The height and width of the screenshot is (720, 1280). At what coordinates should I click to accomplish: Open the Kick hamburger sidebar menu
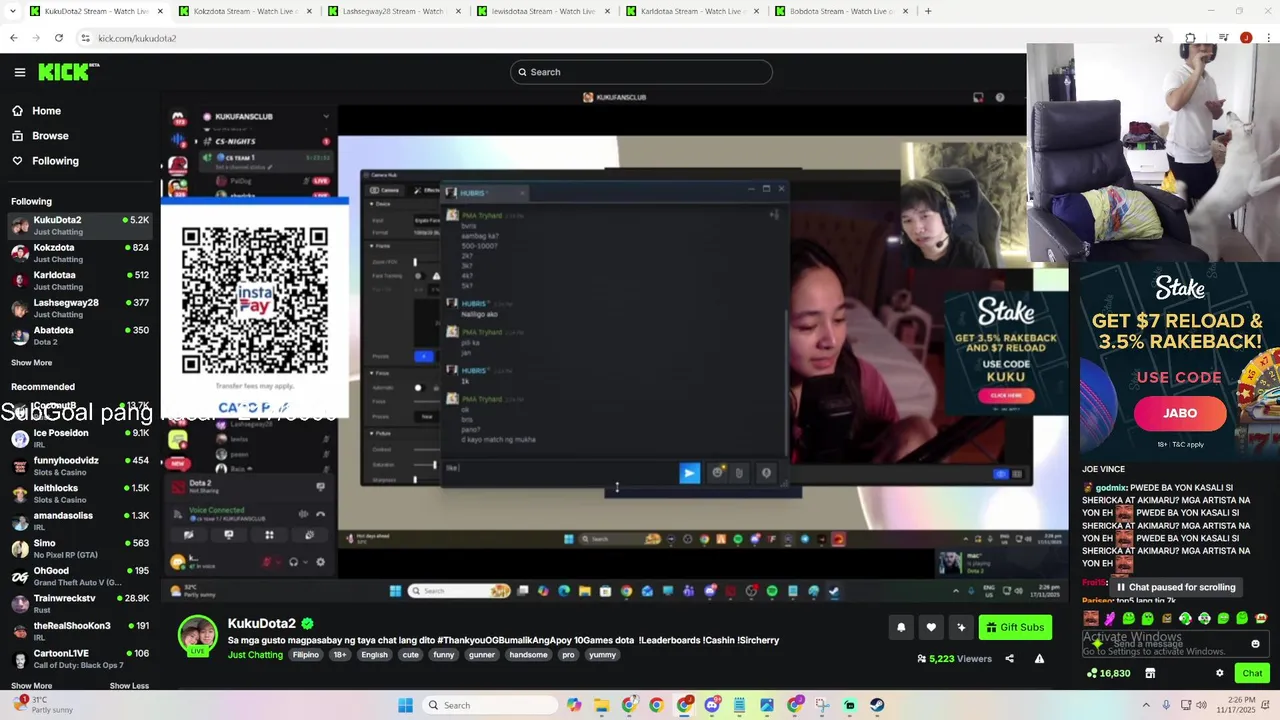(20, 72)
